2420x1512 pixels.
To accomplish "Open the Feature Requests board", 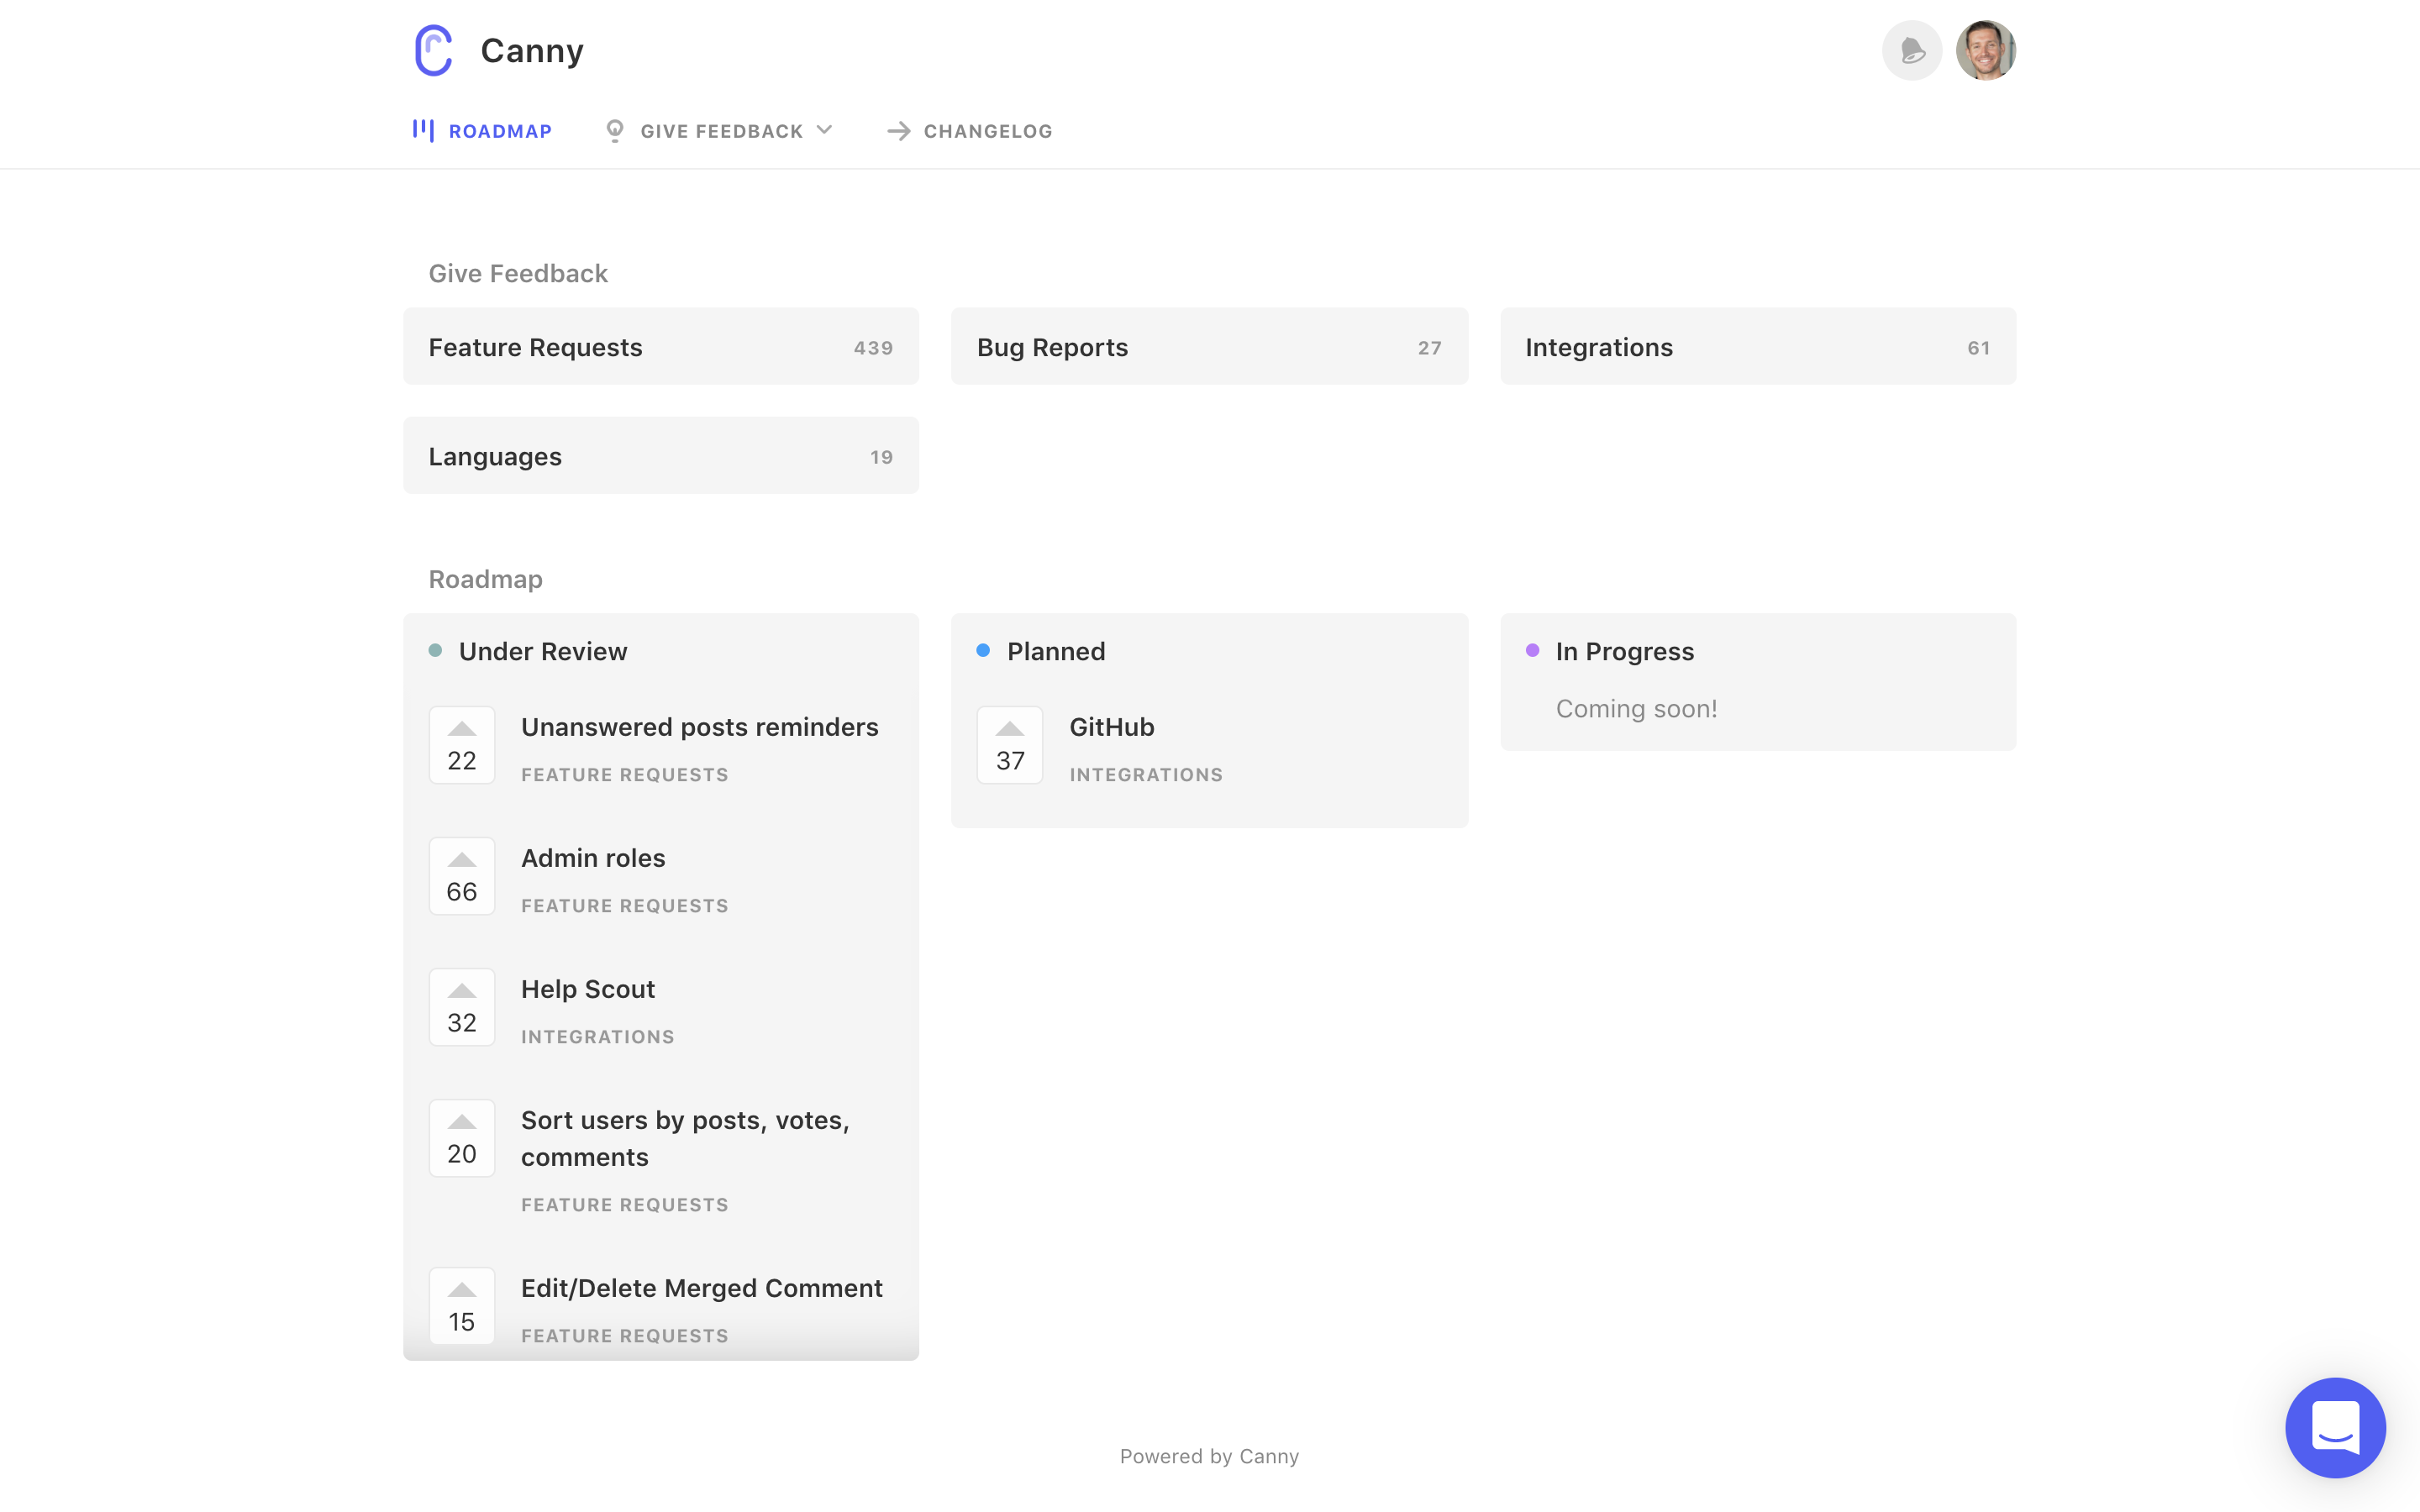I will point(661,346).
